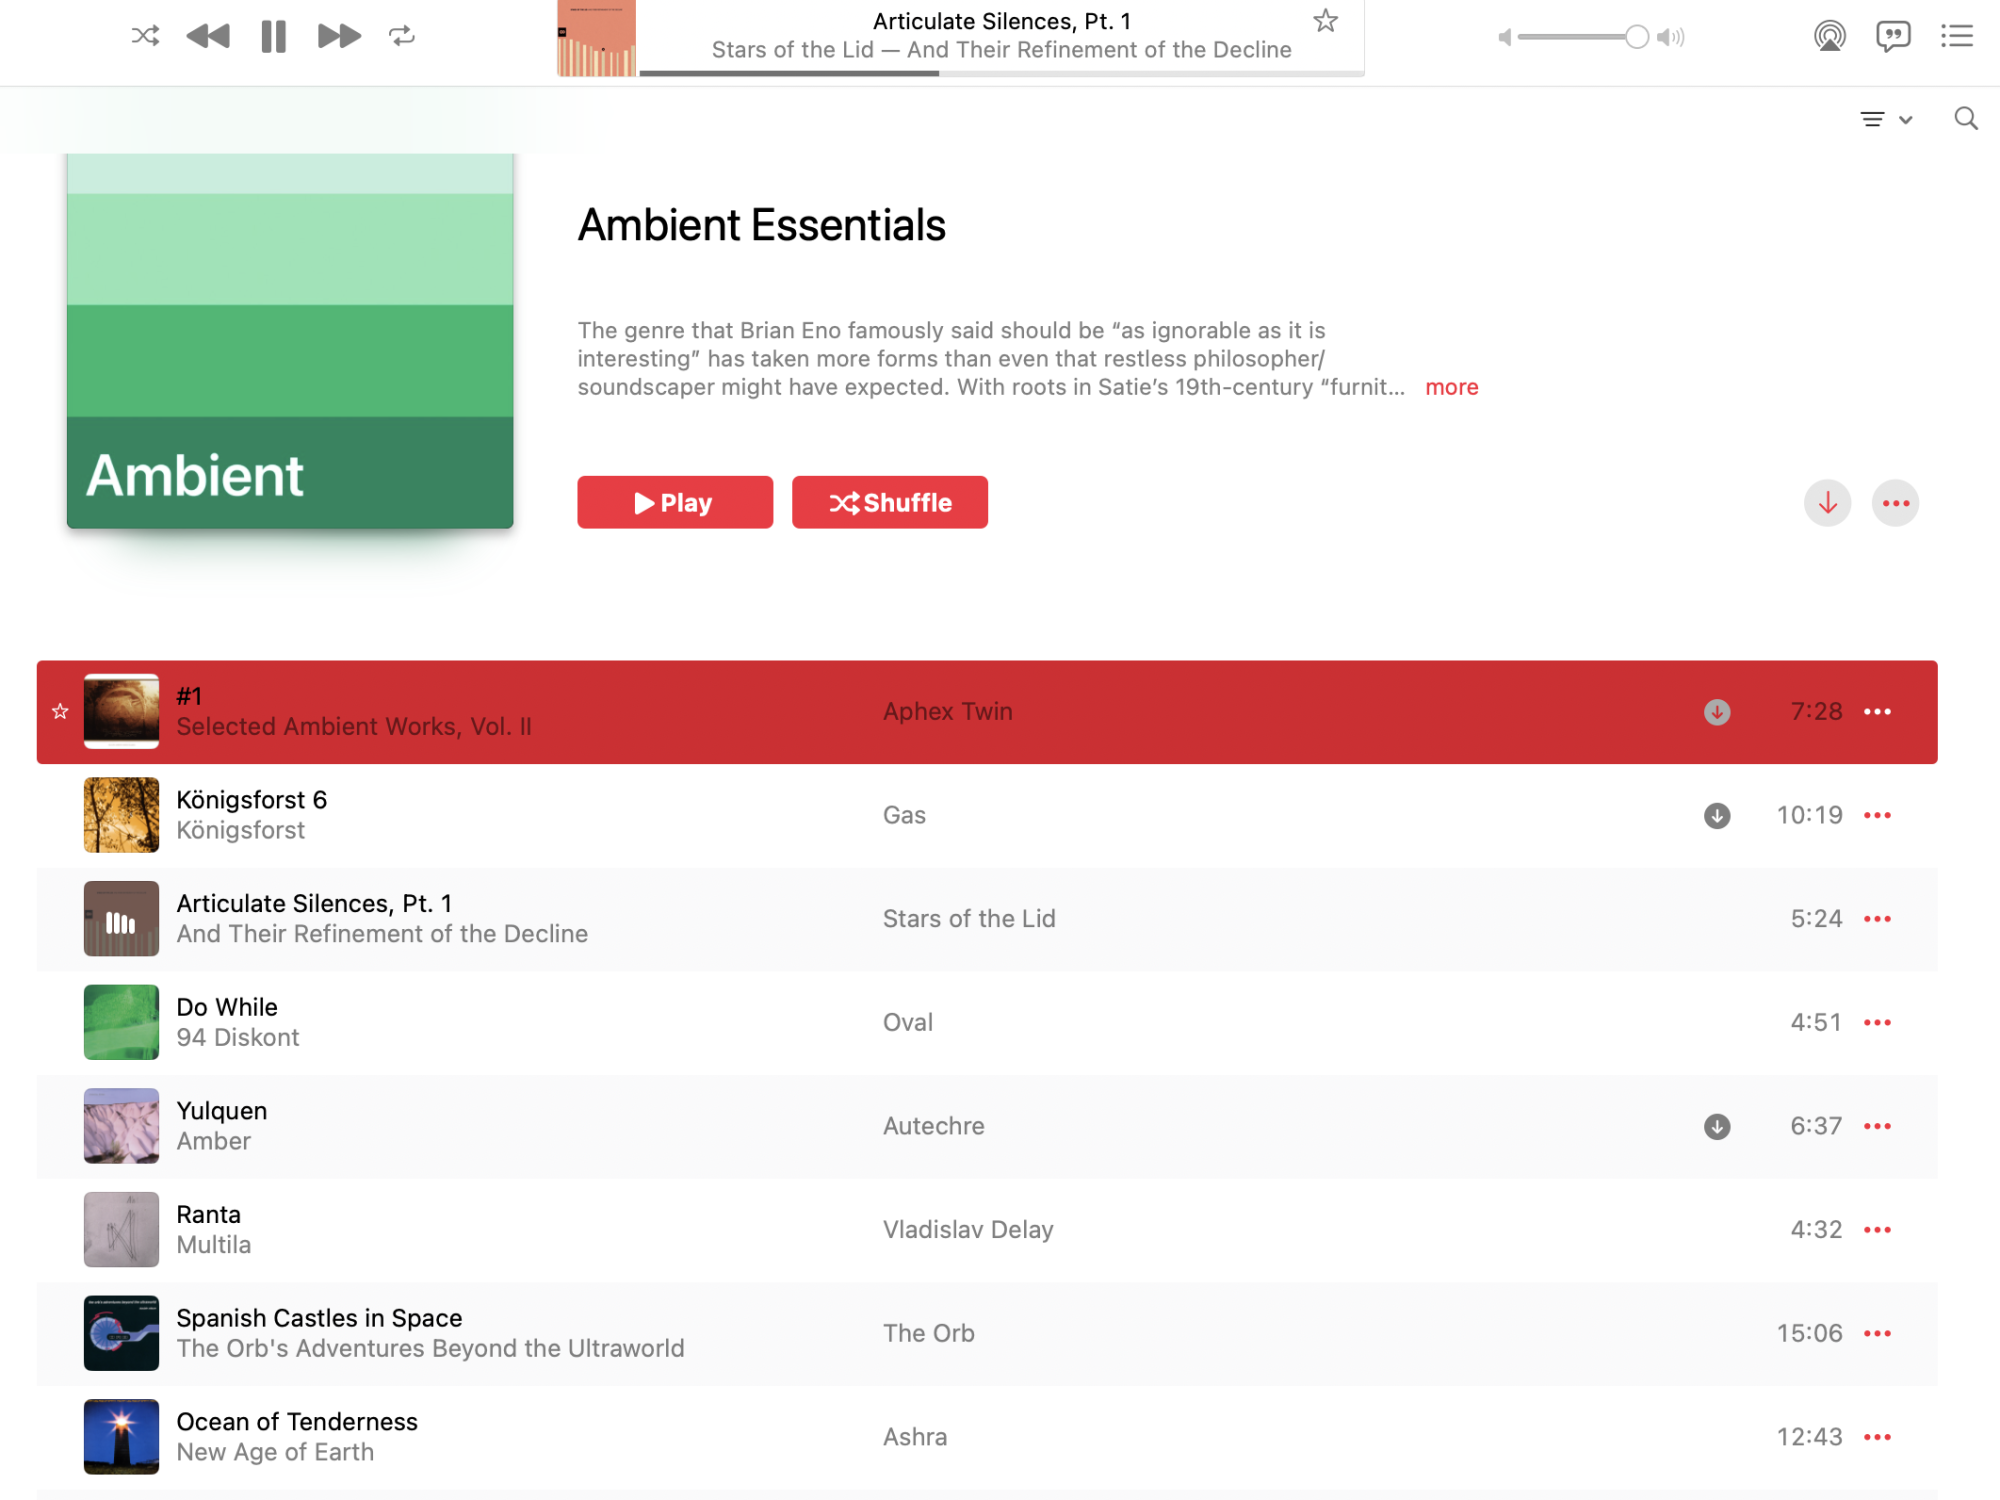
Task: Select the Spanish Castles in Space title
Action: tap(319, 1318)
